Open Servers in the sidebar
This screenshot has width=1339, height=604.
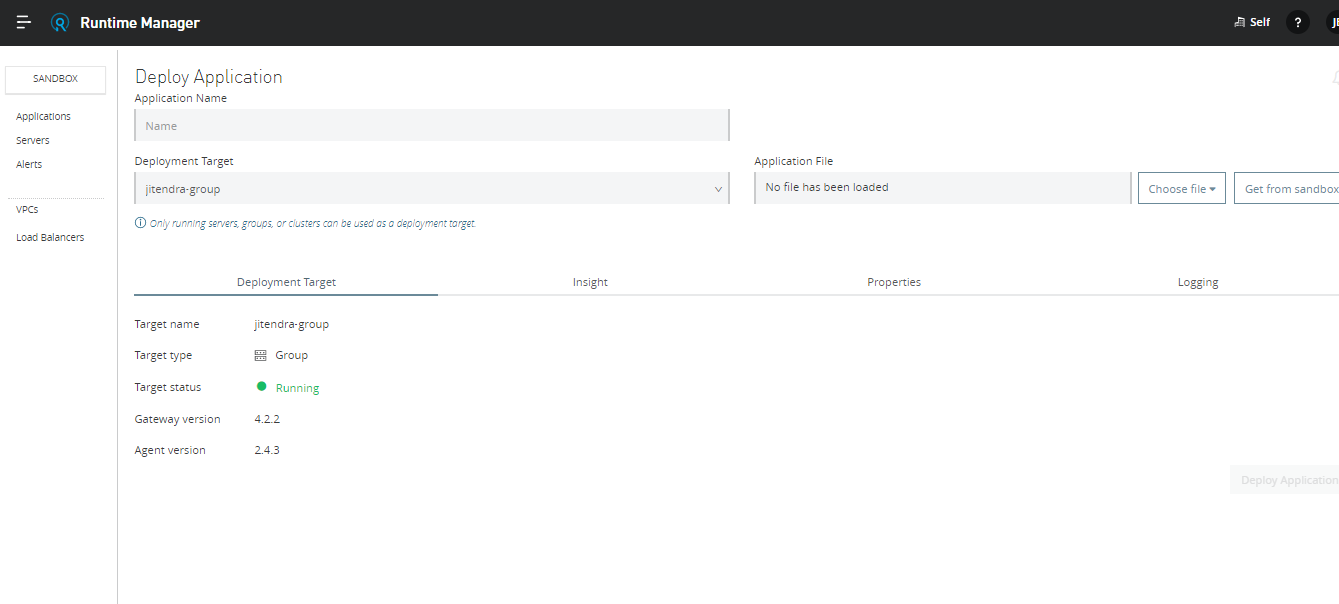[33, 140]
